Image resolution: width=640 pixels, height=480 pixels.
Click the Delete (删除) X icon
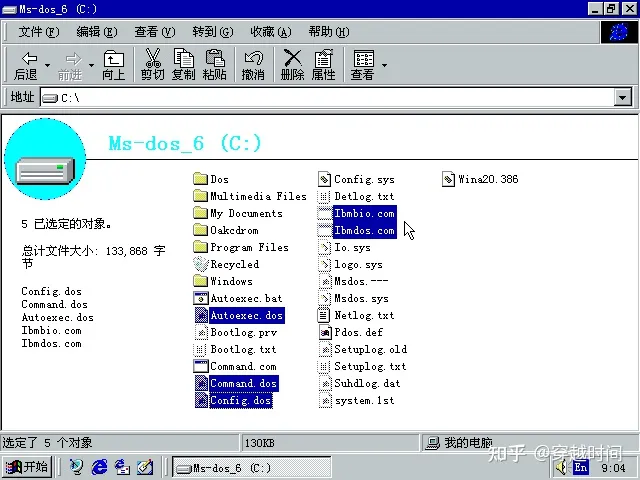click(292, 65)
